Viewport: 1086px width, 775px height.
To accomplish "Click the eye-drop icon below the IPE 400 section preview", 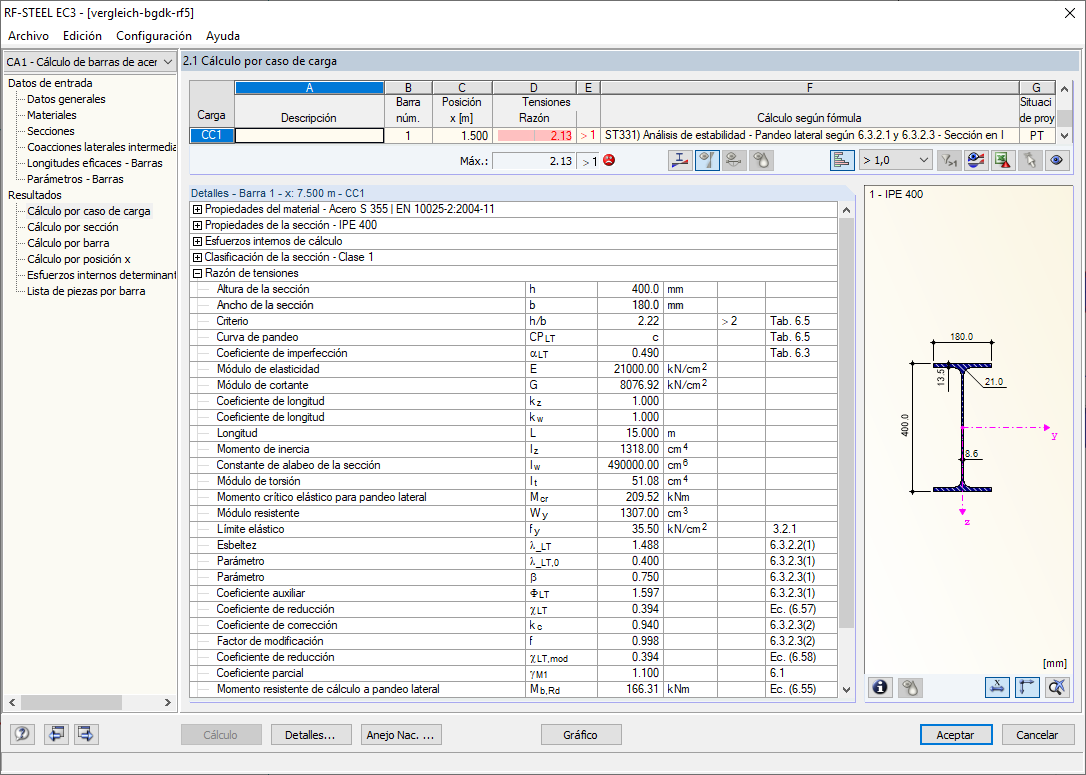I will point(910,688).
